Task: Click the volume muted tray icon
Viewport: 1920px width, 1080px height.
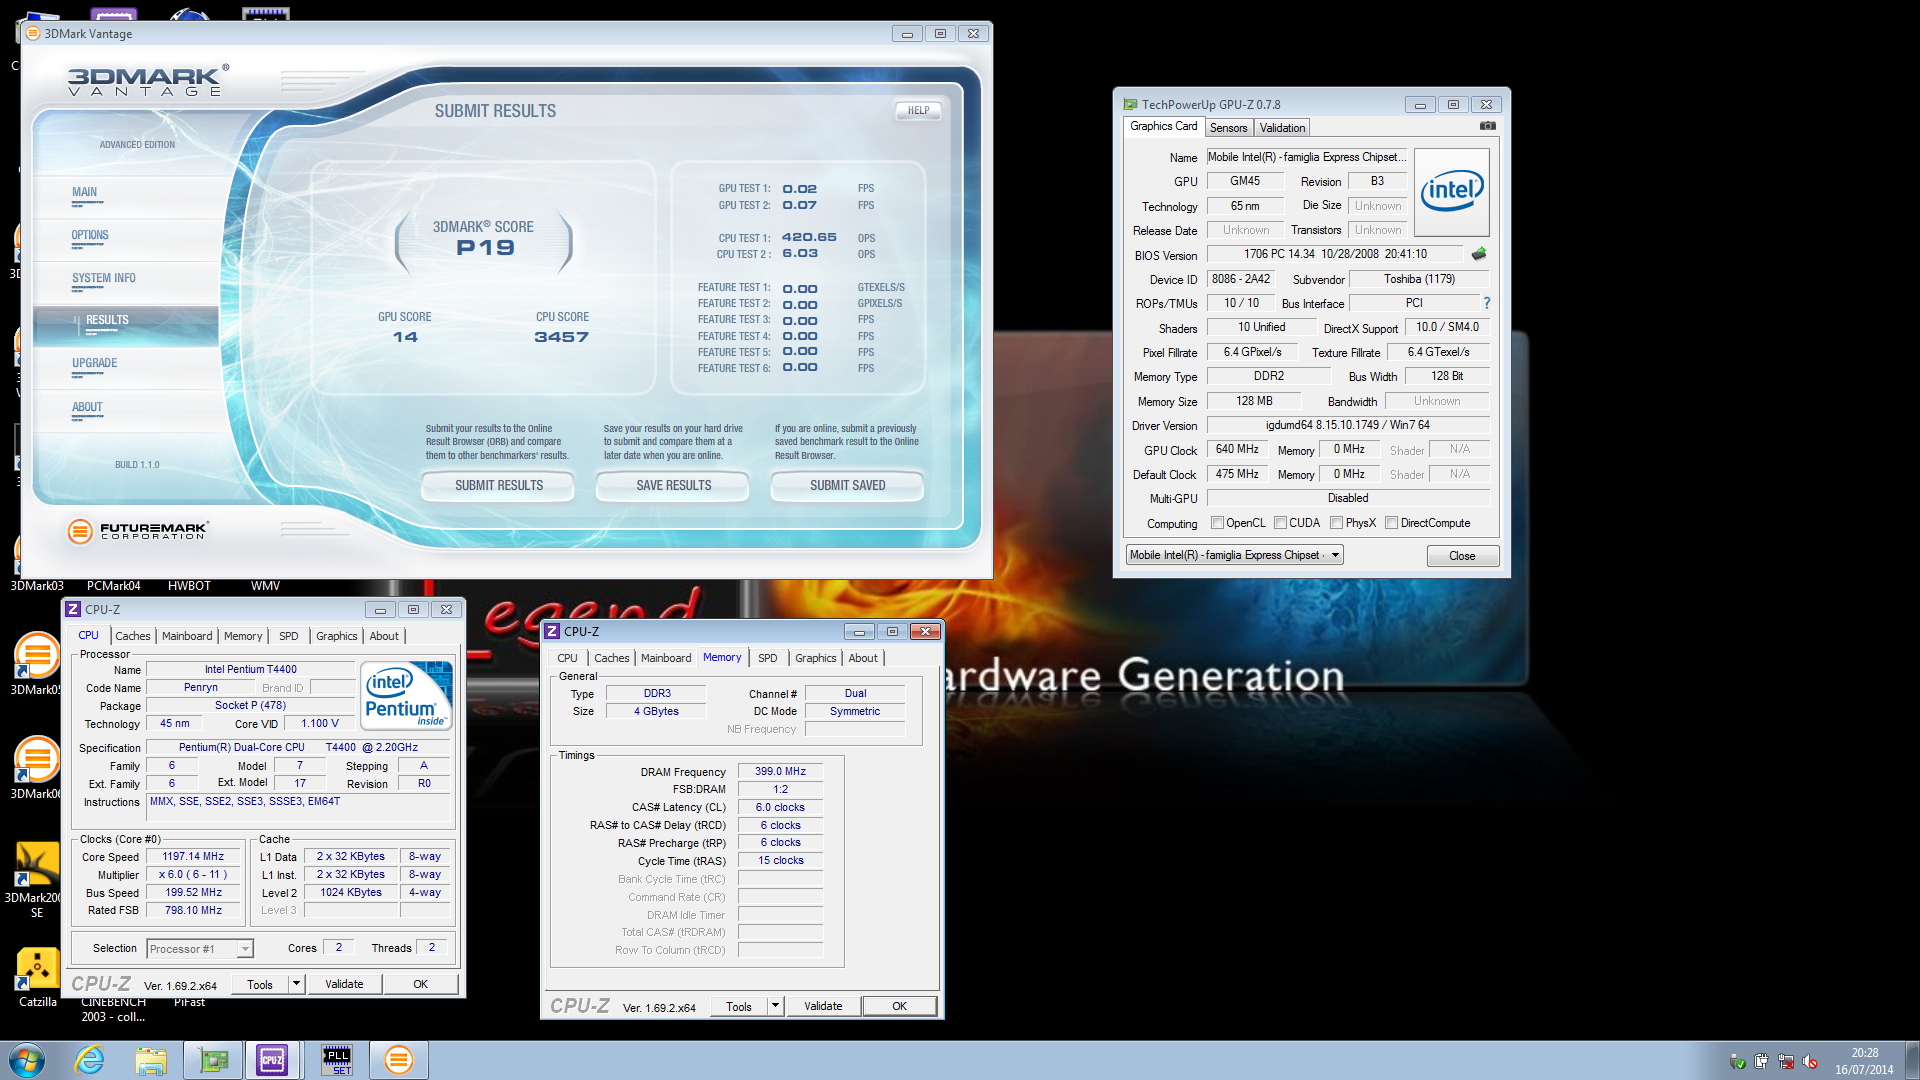Action: point(1810,1062)
